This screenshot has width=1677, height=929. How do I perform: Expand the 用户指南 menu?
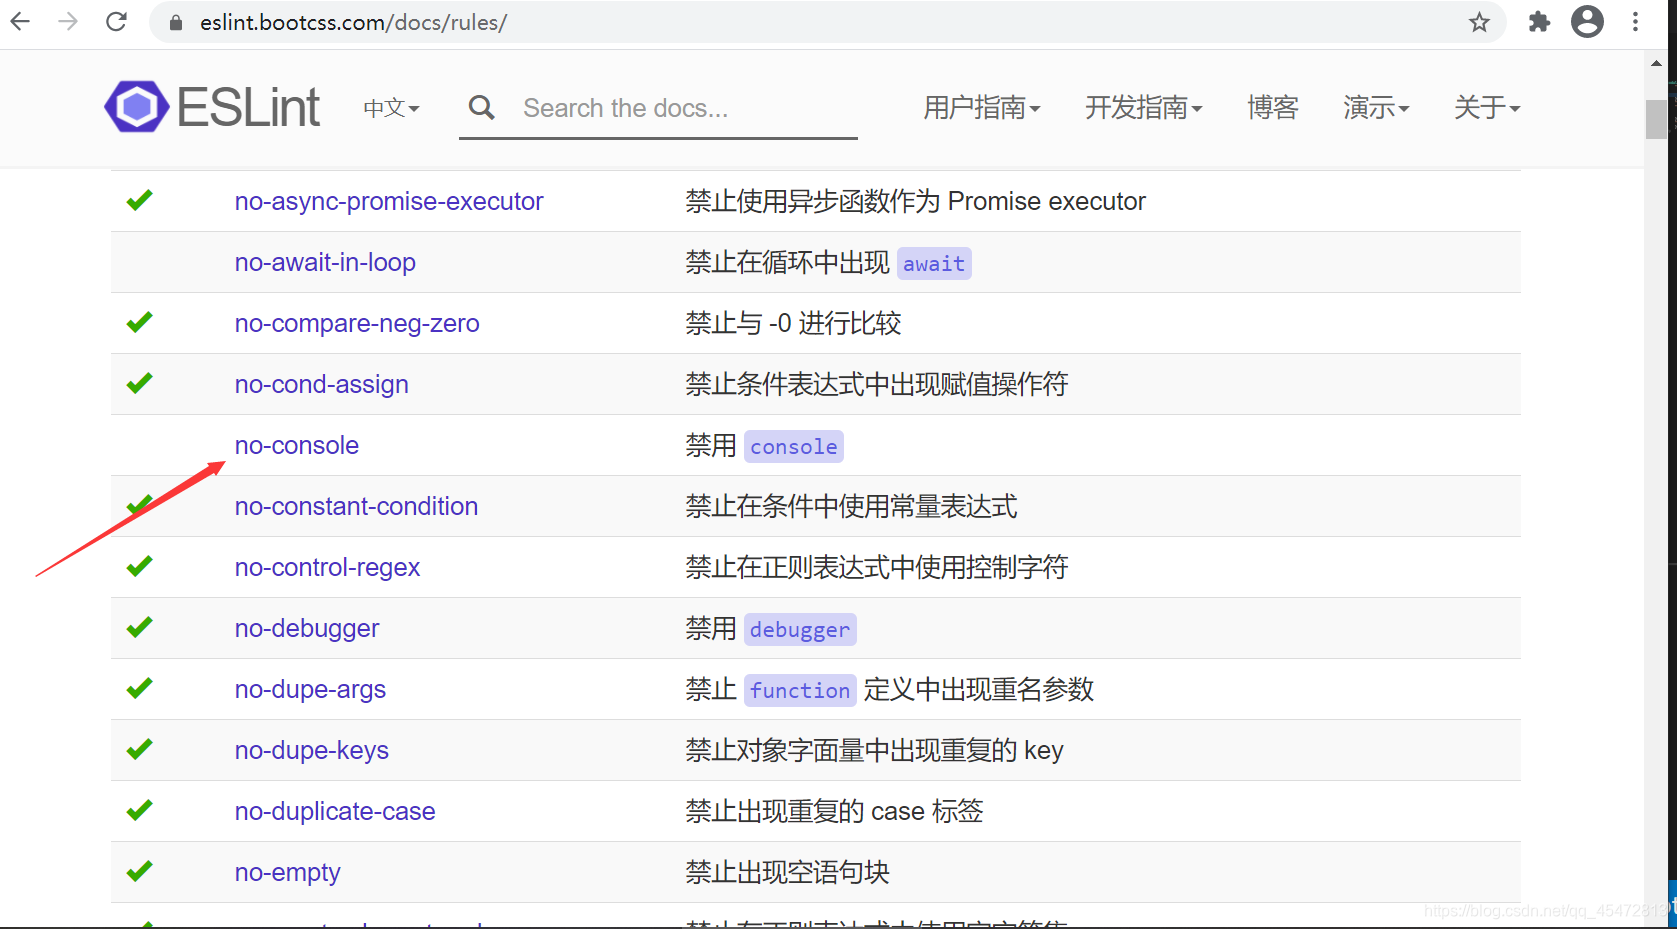(982, 107)
